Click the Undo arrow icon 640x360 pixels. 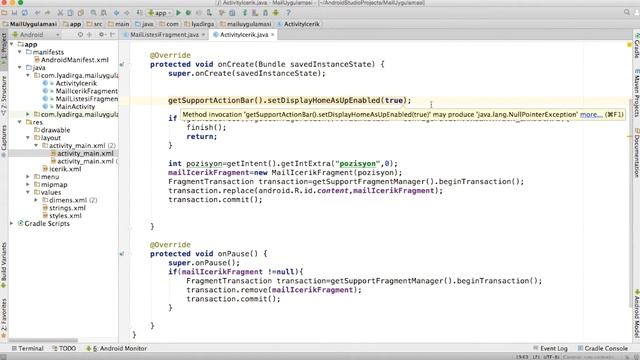point(38,13)
